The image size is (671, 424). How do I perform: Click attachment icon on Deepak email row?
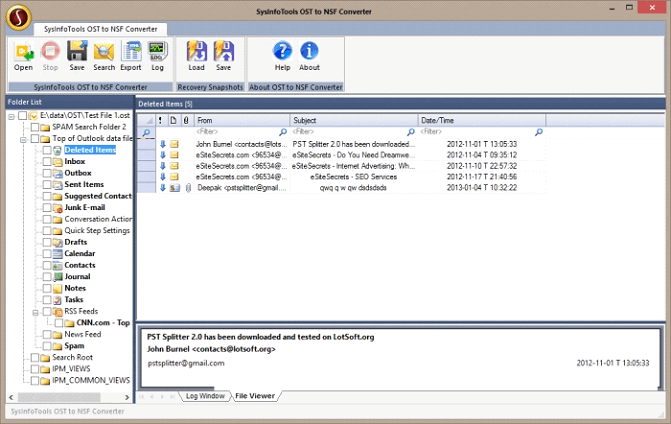tap(188, 188)
